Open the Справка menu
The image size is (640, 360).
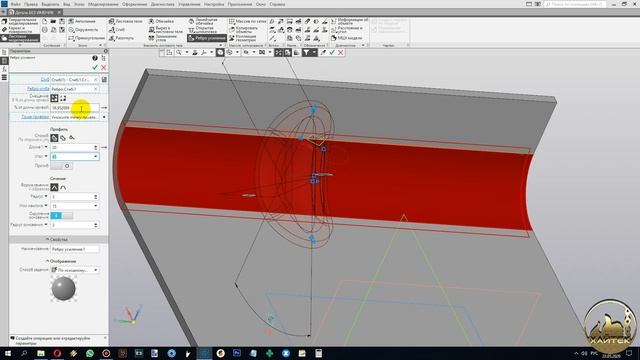click(277, 4)
